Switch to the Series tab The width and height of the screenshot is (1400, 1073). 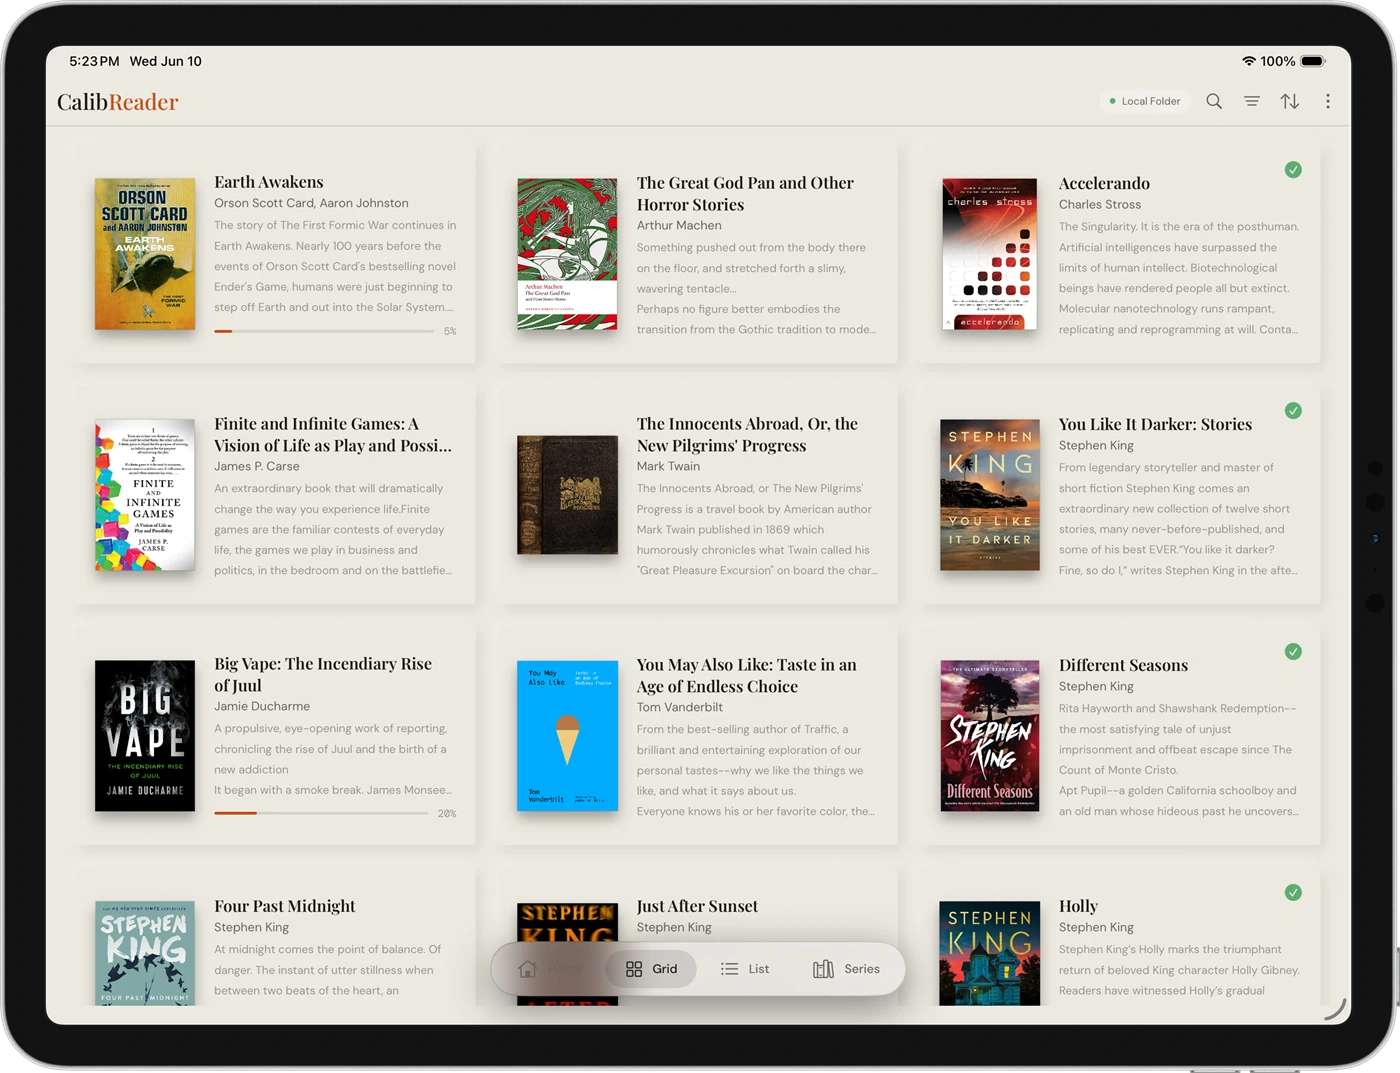coord(847,969)
